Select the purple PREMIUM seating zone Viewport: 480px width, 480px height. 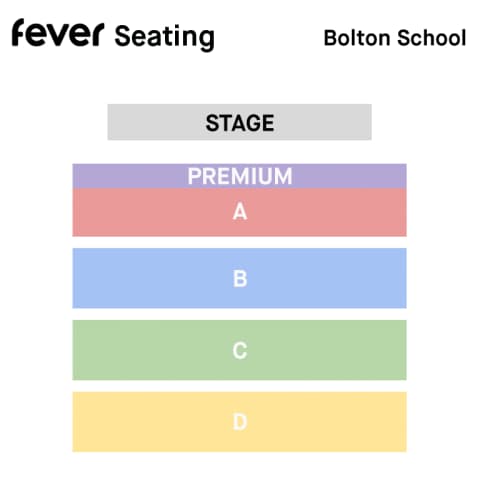239,176
